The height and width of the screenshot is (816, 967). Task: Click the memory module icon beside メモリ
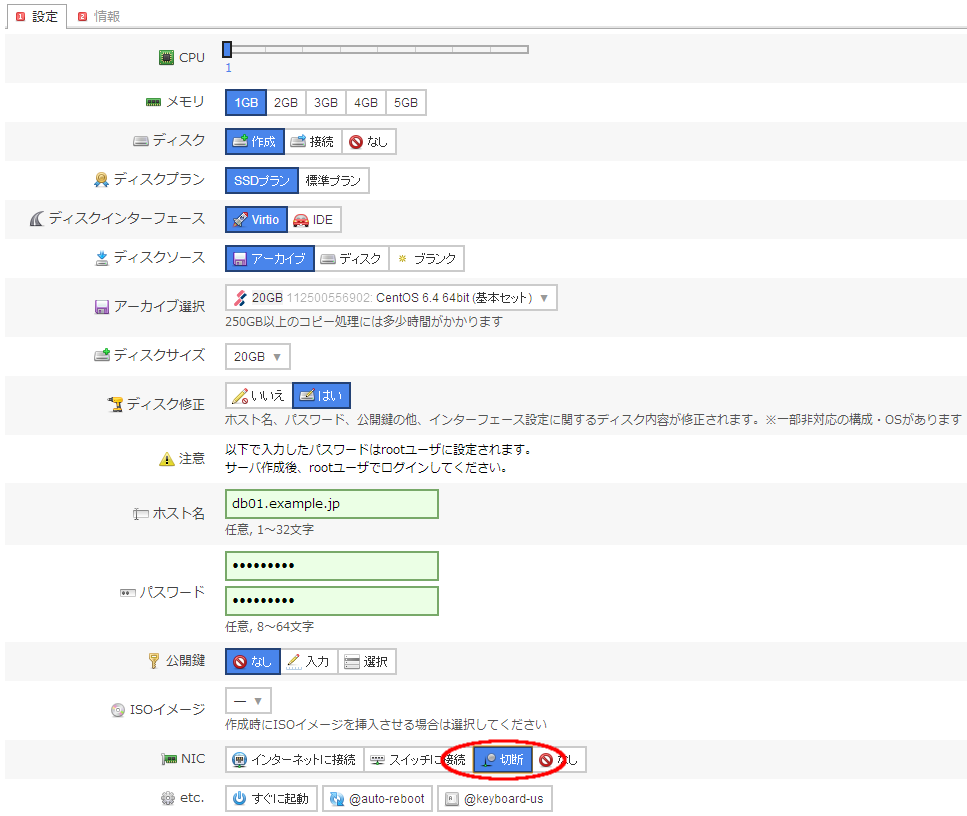154,102
